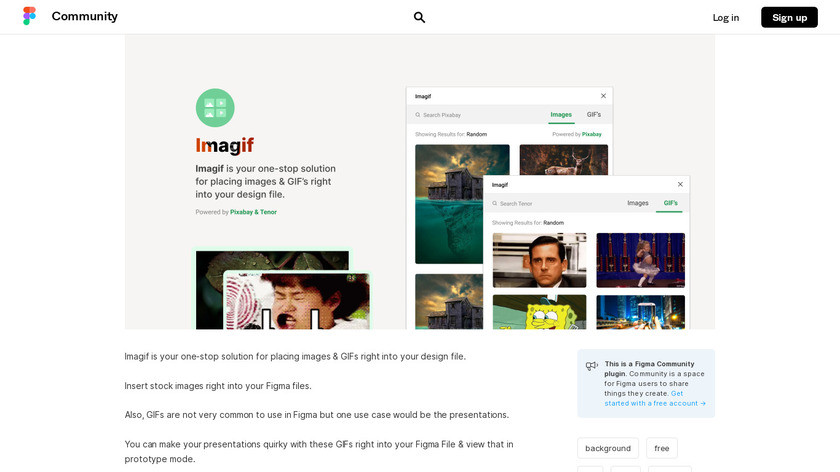Image resolution: width=840 pixels, height=472 pixels.
Task: Click the Search Pixabay magnifier icon
Action: coord(418,115)
